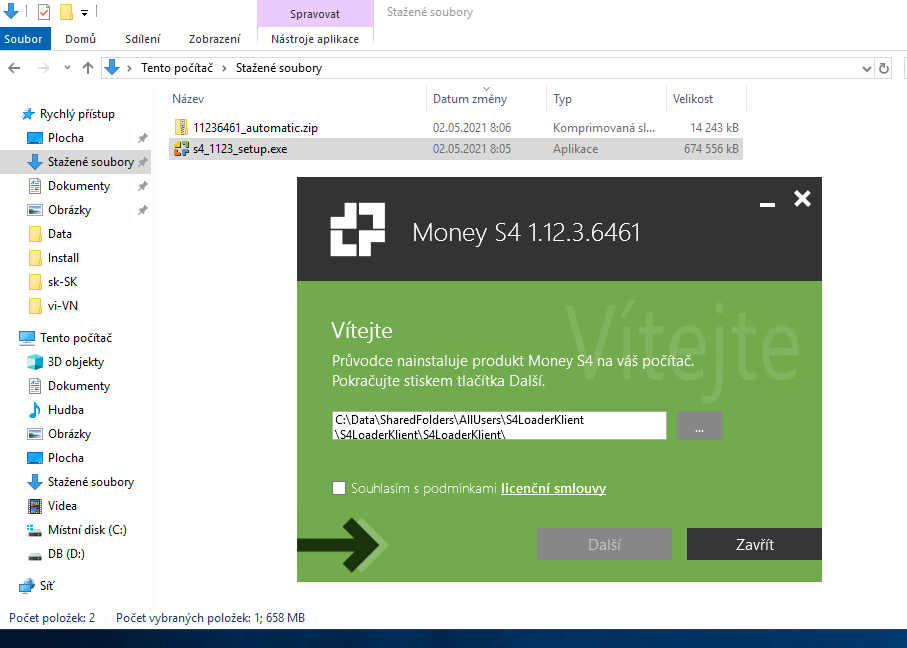Click the Money S4 logo in installer header
Screen dimensions: 907x648
point(357,230)
